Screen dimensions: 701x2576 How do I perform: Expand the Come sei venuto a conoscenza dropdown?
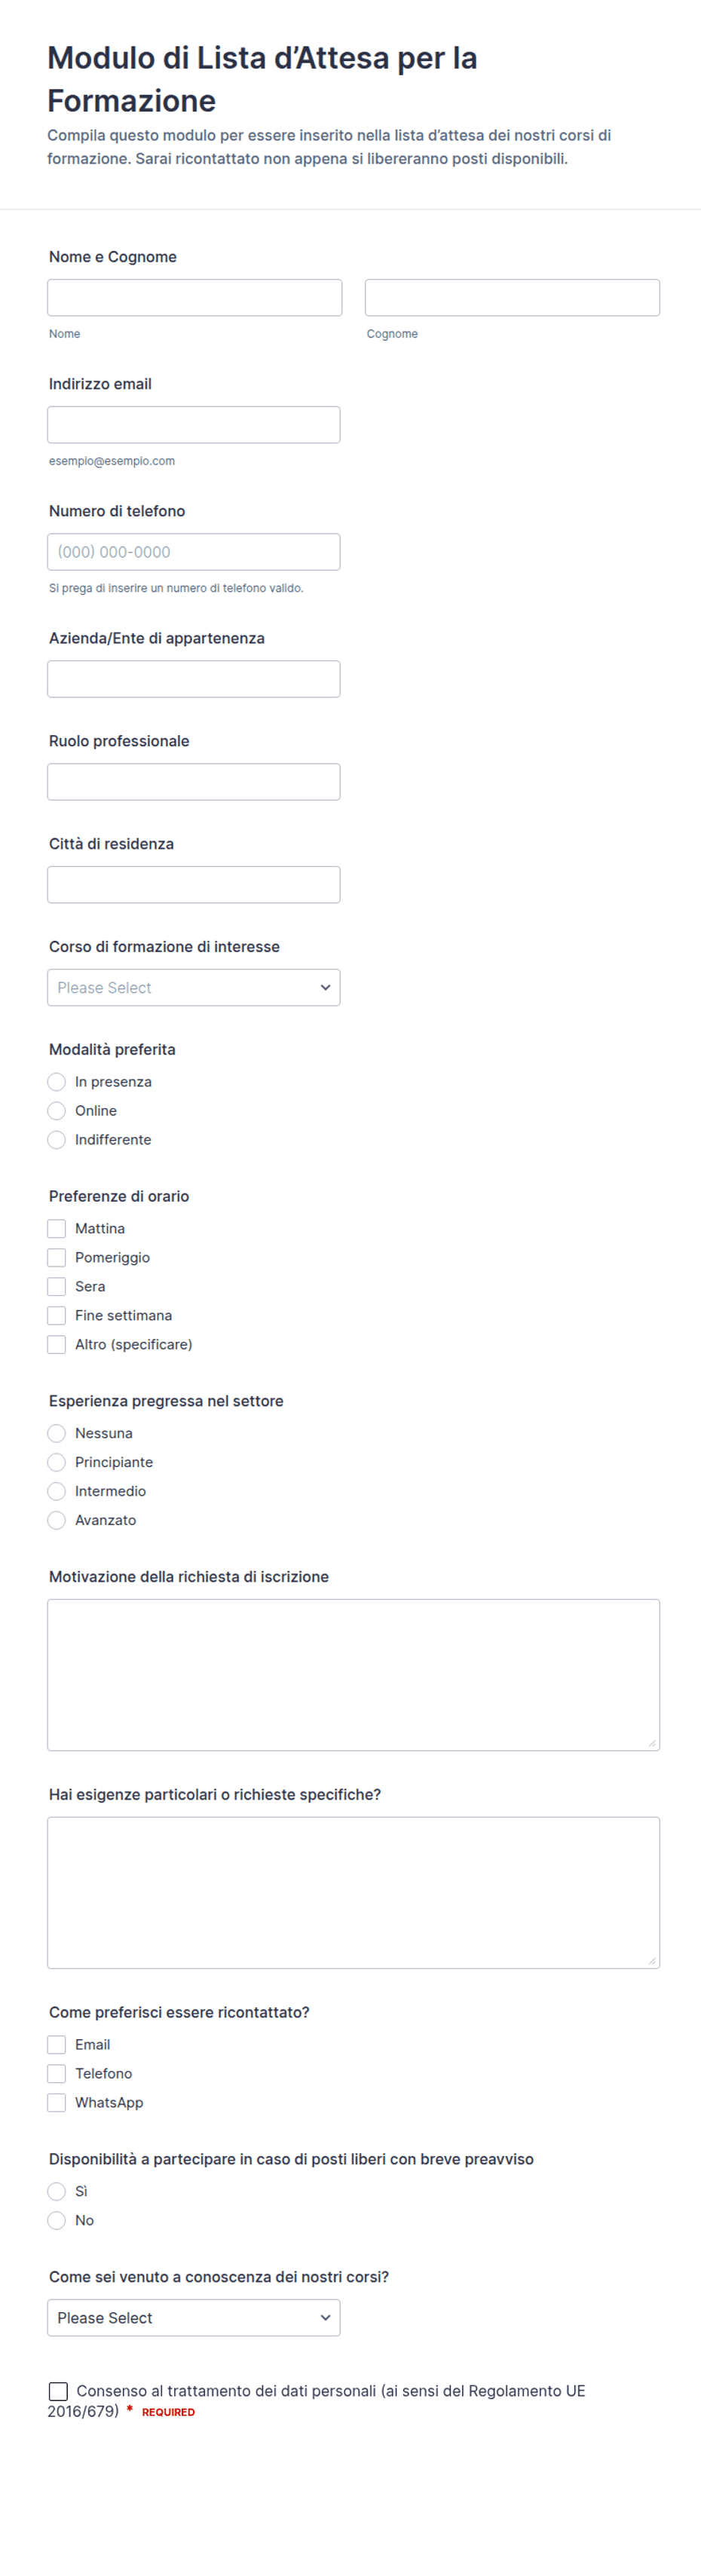pos(193,2318)
